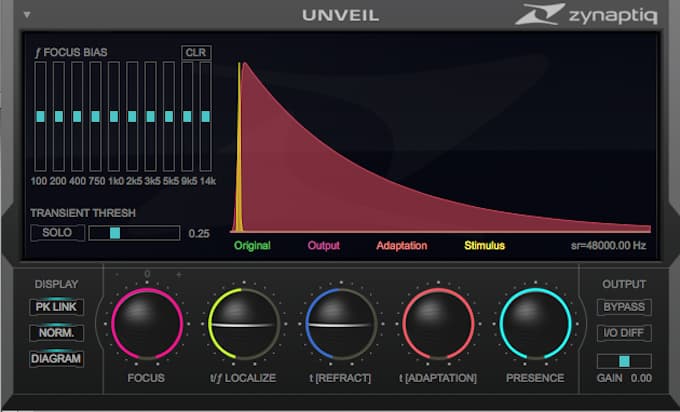The image size is (680, 412).
Task: Adjust the 9k5 focus bias slider
Action: (x=187, y=116)
